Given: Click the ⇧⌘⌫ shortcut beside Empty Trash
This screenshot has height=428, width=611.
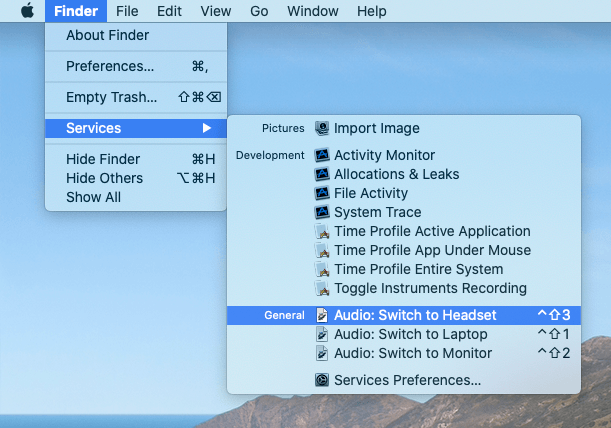Looking at the screenshot, I should click(200, 97).
